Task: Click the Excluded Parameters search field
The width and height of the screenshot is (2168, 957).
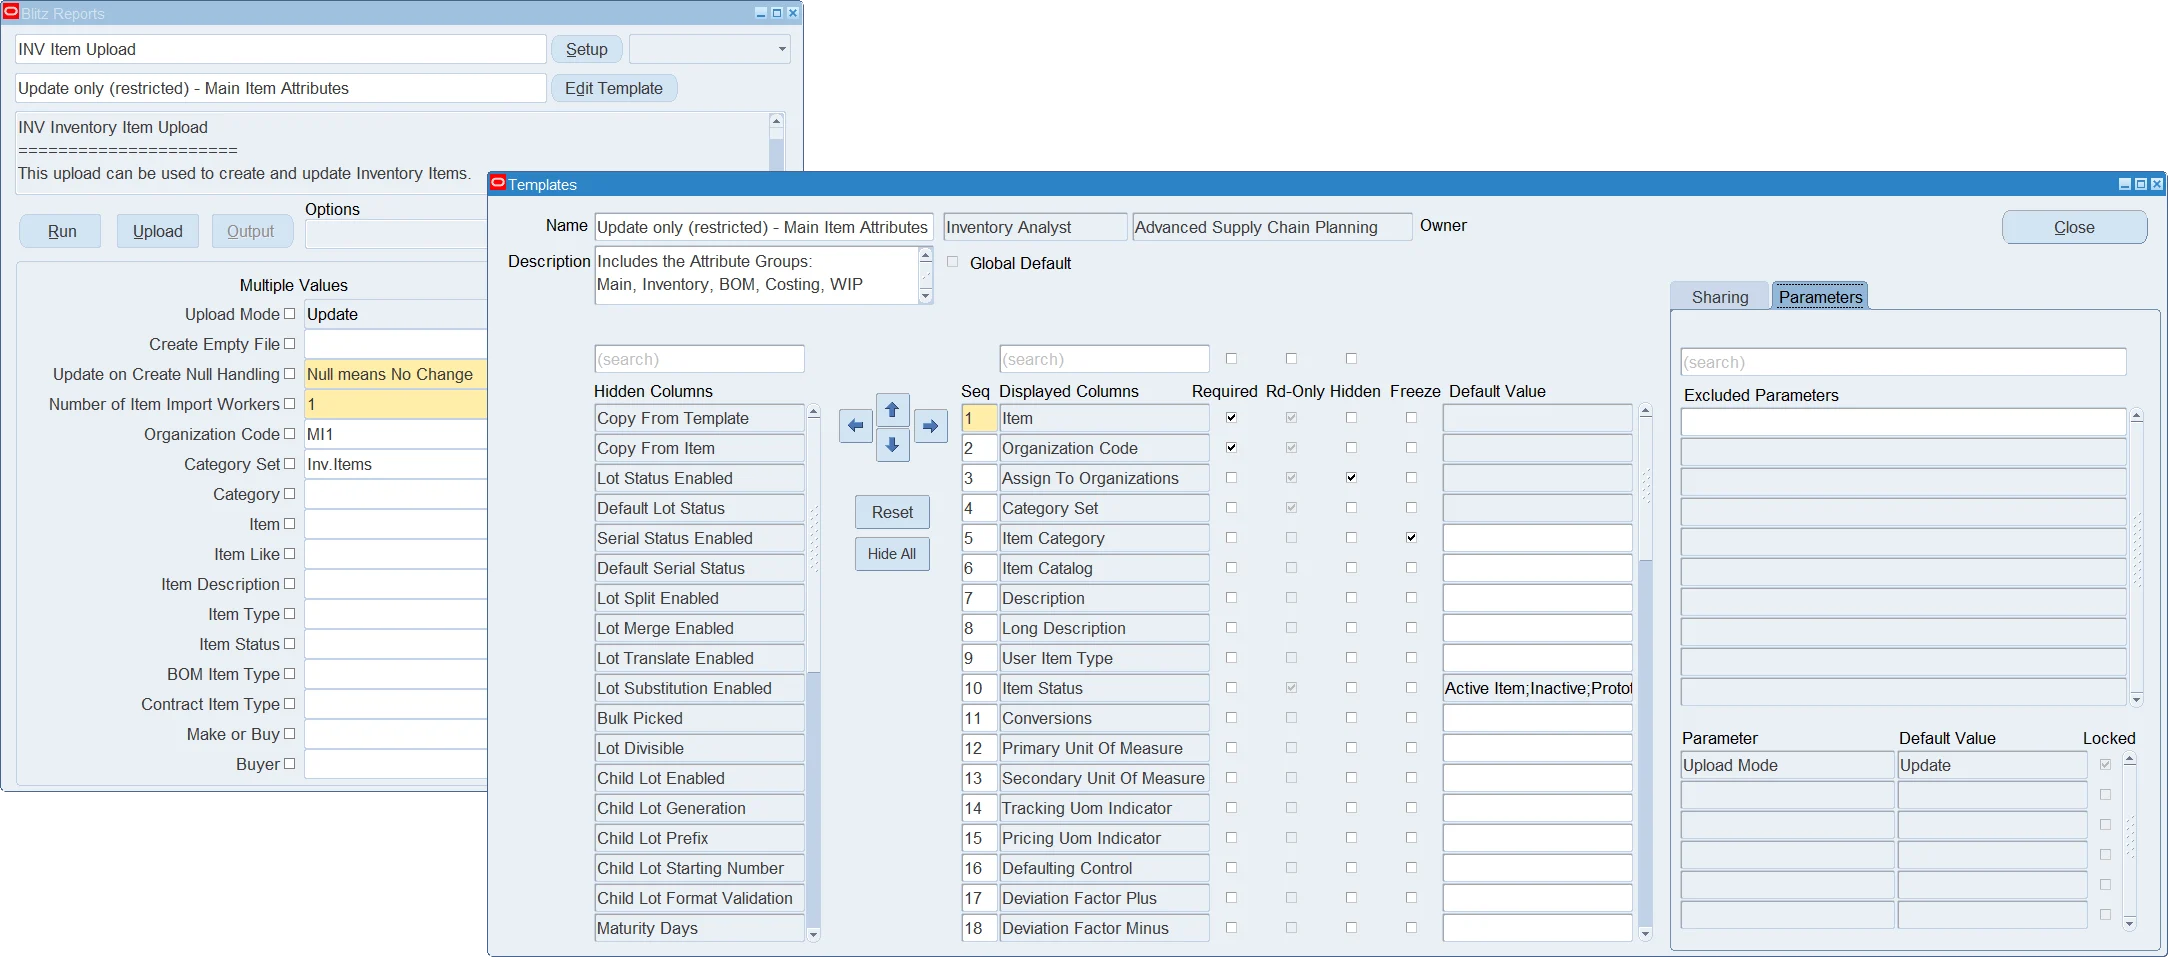Action: click(x=1903, y=362)
